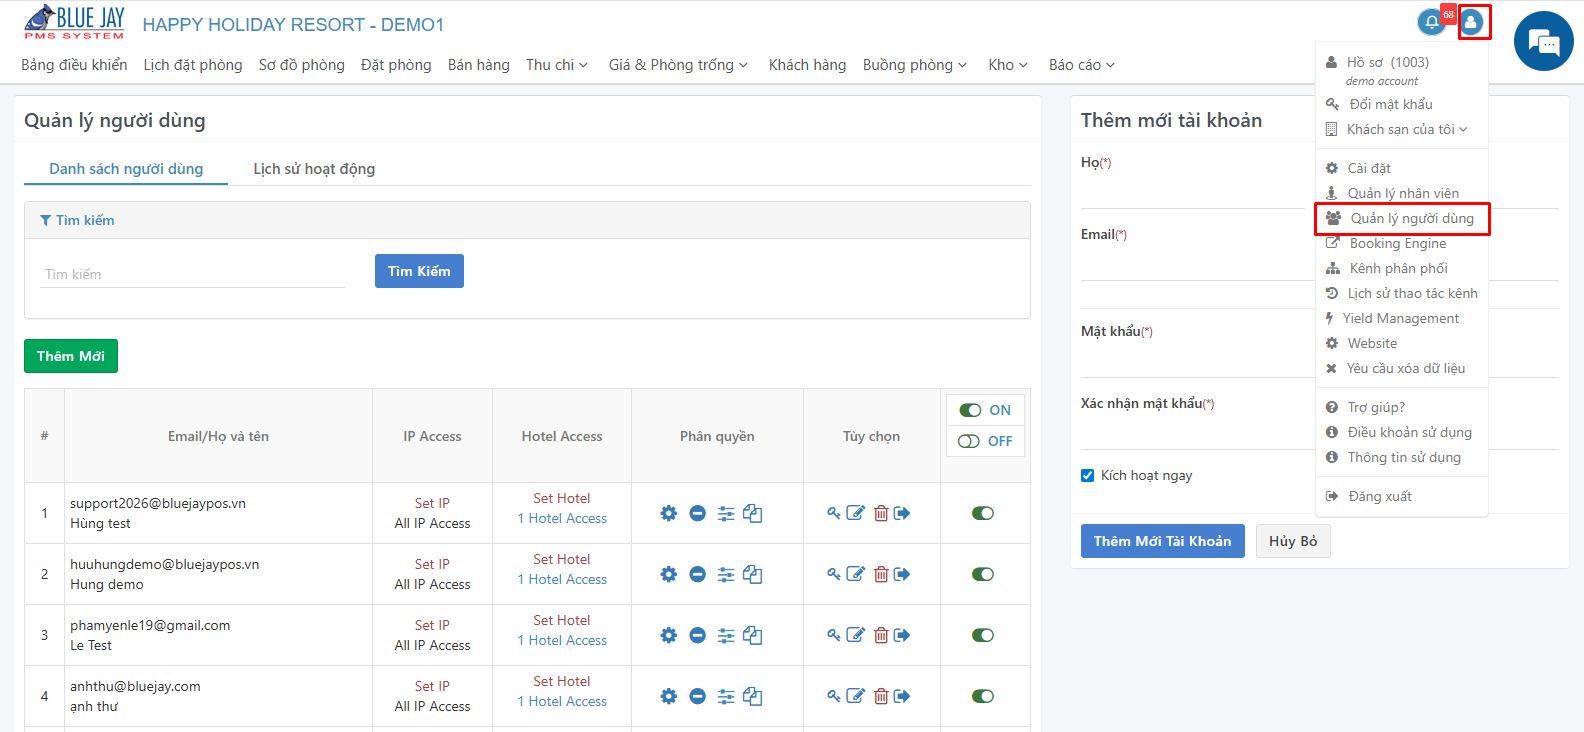This screenshot has height=732, width=1584.
Task: Click the Blue Jay PMS logo
Action: tap(75, 22)
